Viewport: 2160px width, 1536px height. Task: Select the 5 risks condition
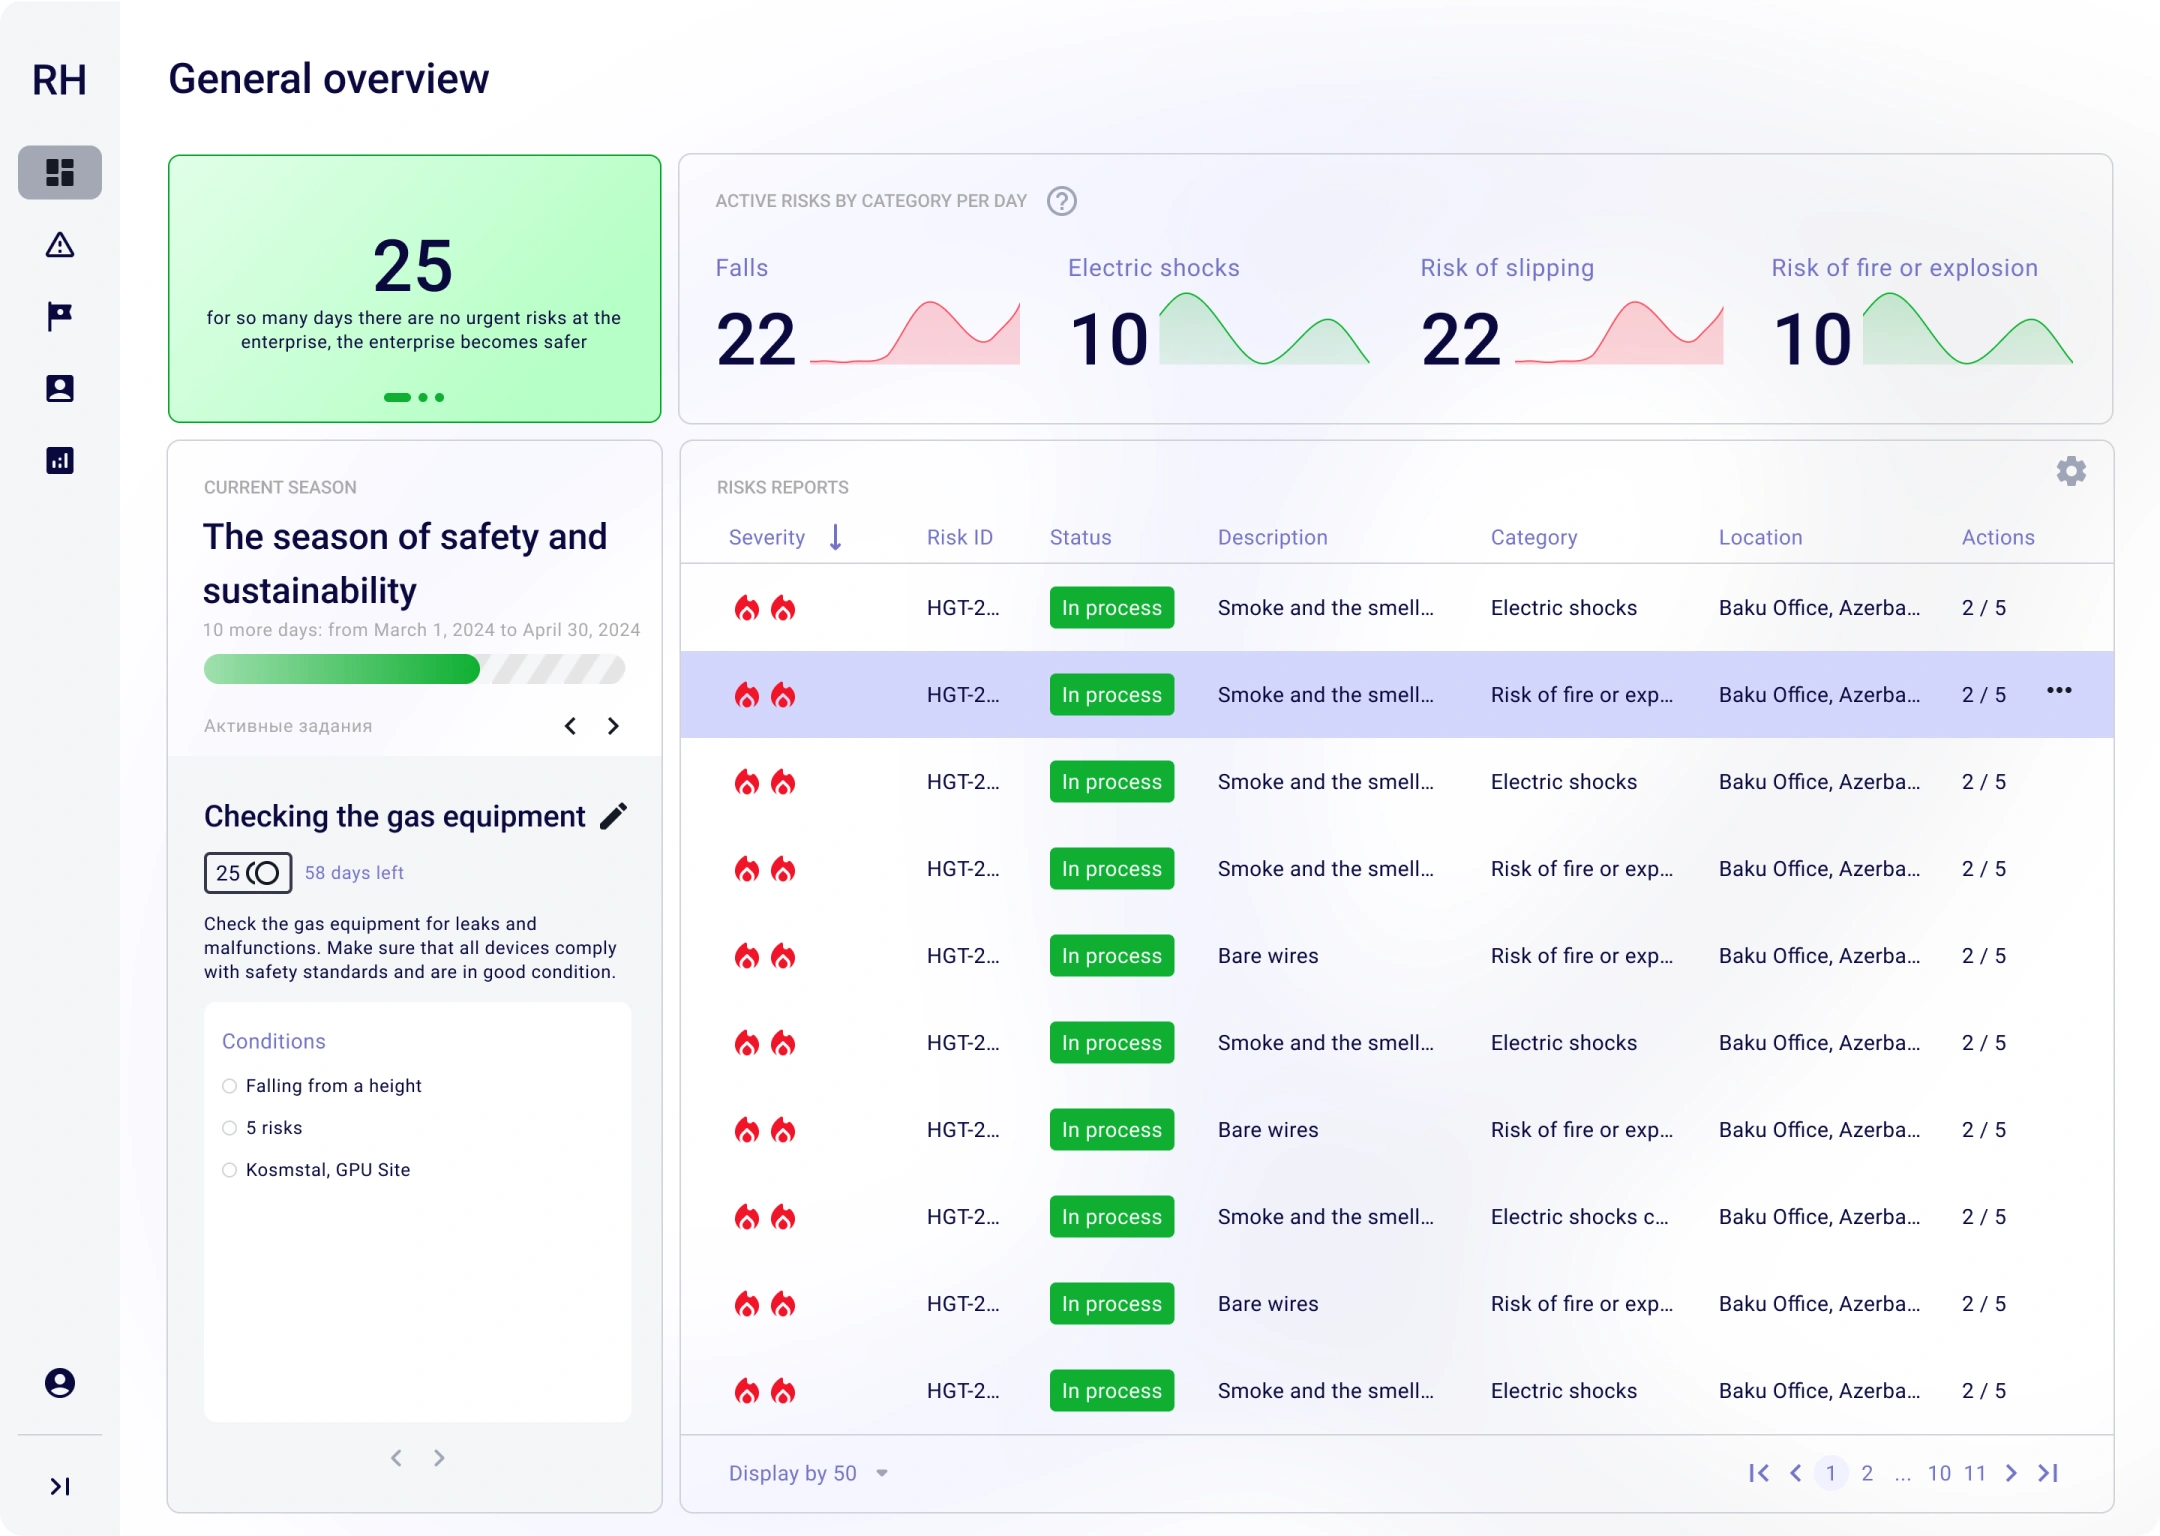click(x=230, y=1128)
